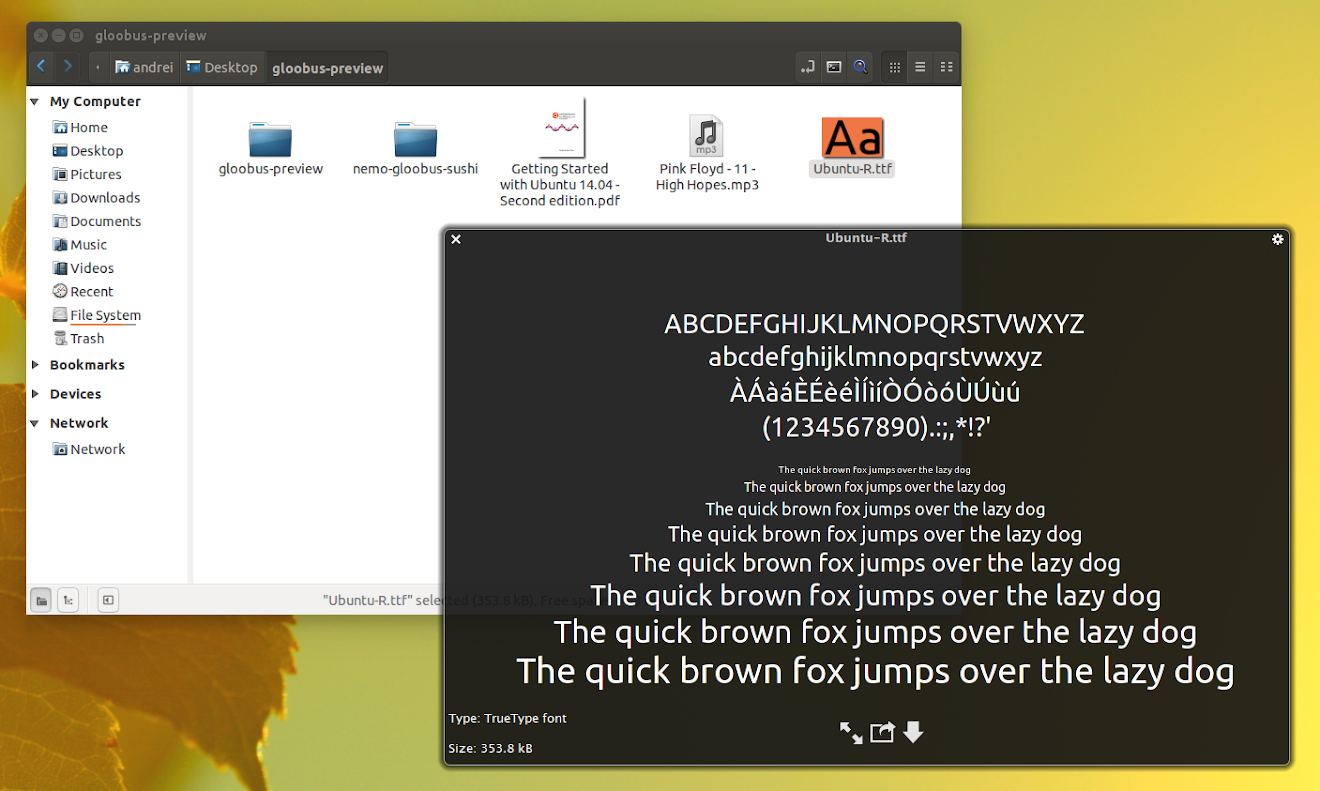Switch to icon grid view
This screenshot has width=1320, height=791.
pos(894,67)
